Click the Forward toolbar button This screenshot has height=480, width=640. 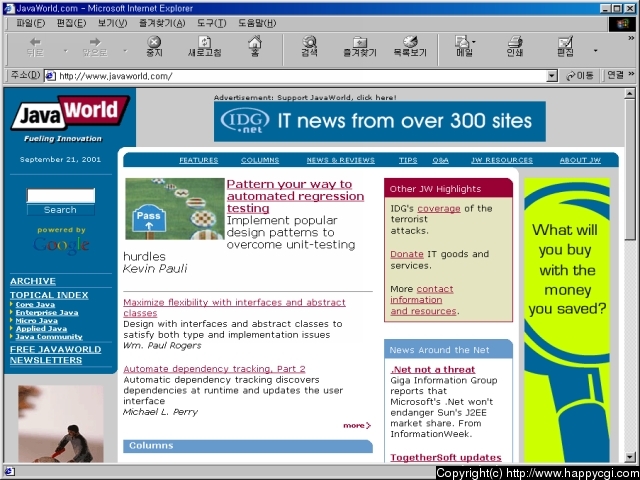coord(95,47)
